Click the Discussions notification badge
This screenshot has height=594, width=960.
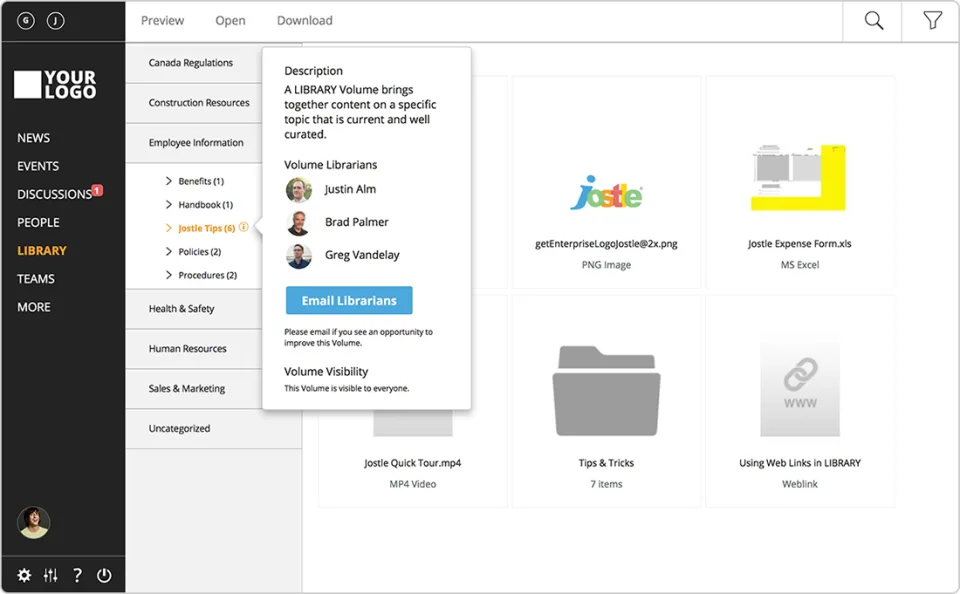tap(97, 190)
